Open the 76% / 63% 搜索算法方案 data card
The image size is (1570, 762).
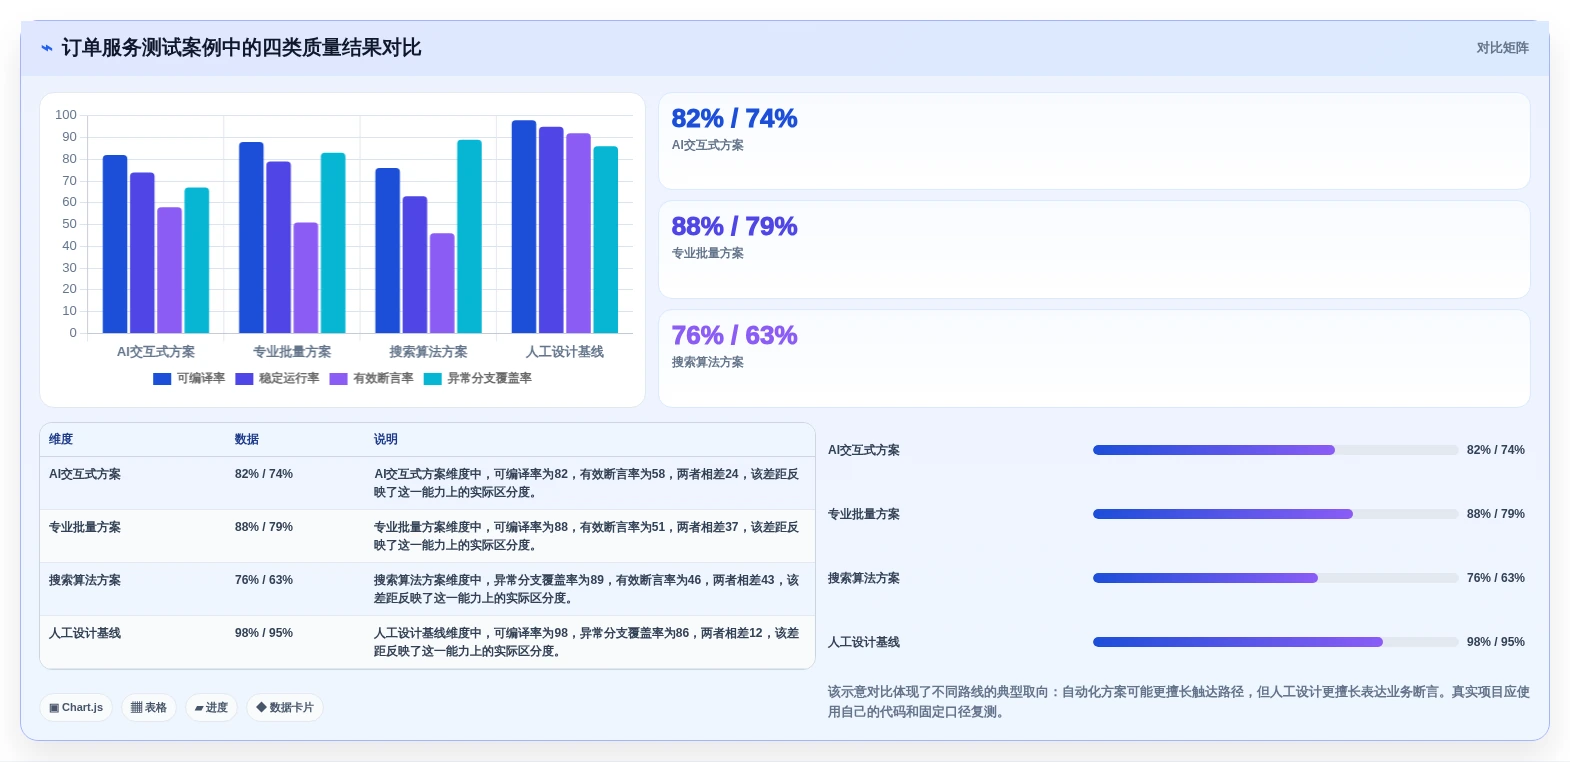[x=1094, y=358]
